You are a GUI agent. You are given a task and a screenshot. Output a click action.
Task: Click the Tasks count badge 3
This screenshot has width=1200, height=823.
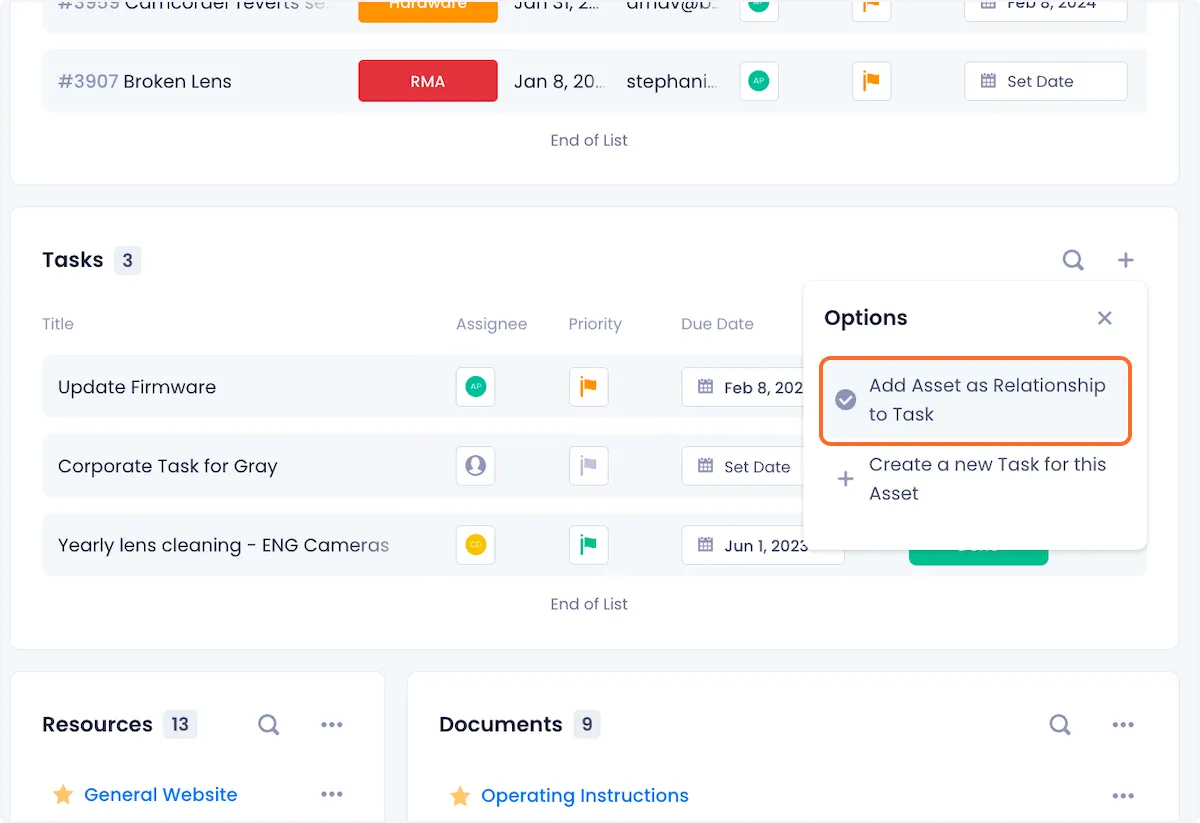127,261
